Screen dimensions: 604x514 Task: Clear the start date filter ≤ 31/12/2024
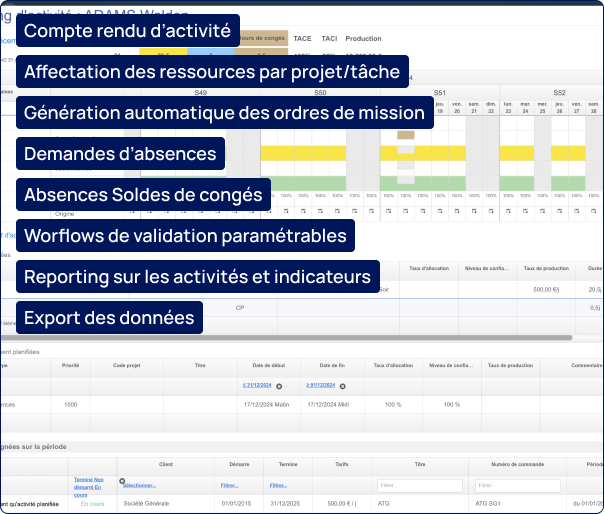(279, 385)
